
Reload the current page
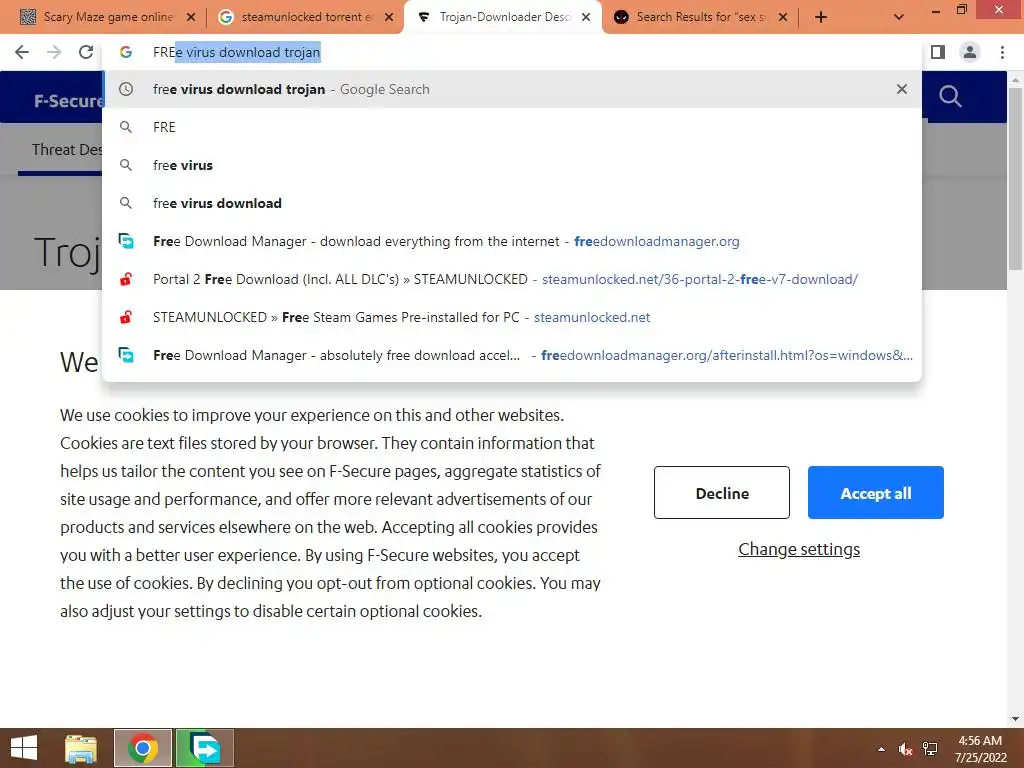click(x=86, y=52)
